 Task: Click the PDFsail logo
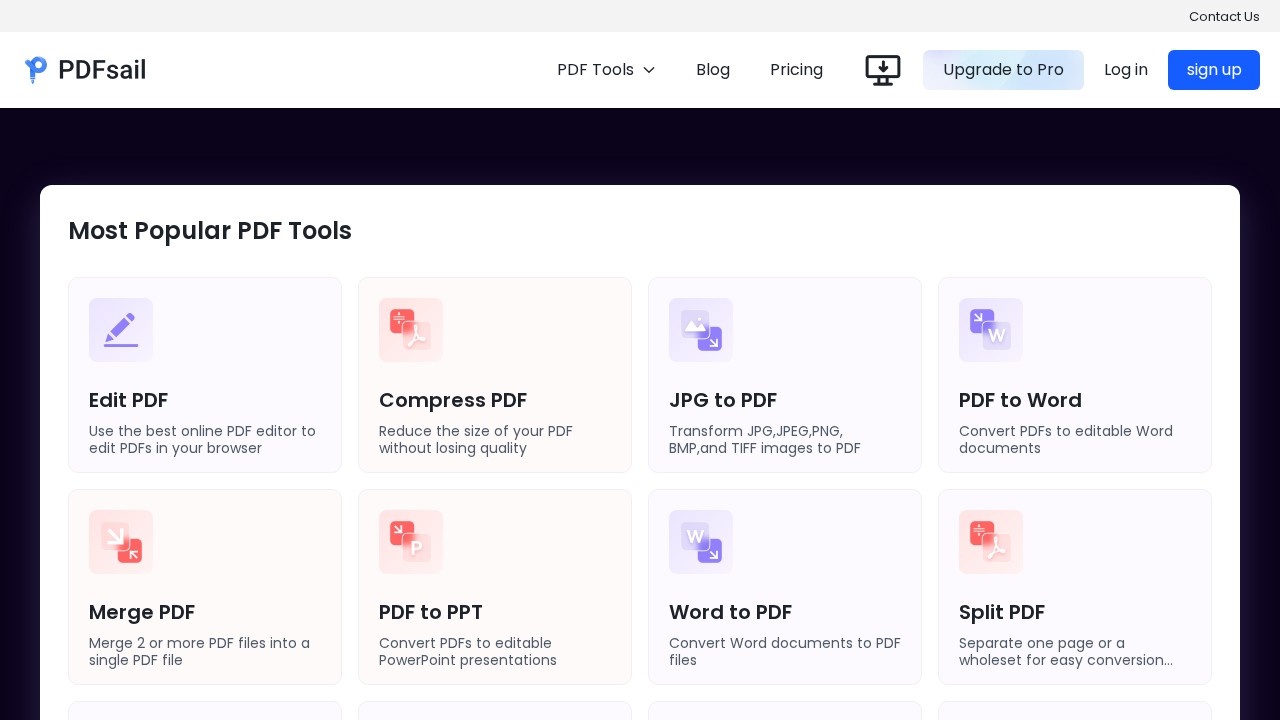[86, 70]
